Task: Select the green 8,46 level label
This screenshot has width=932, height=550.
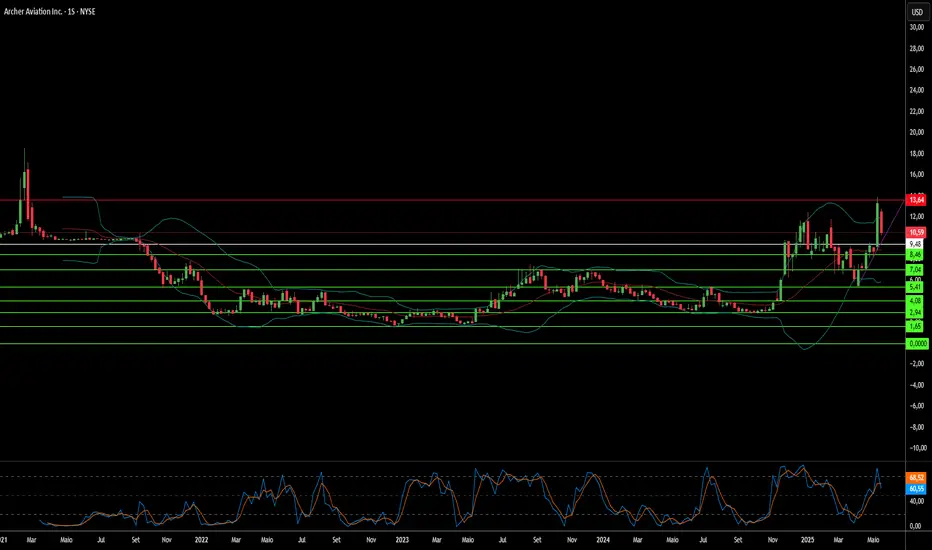Action: tap(916, 255)
